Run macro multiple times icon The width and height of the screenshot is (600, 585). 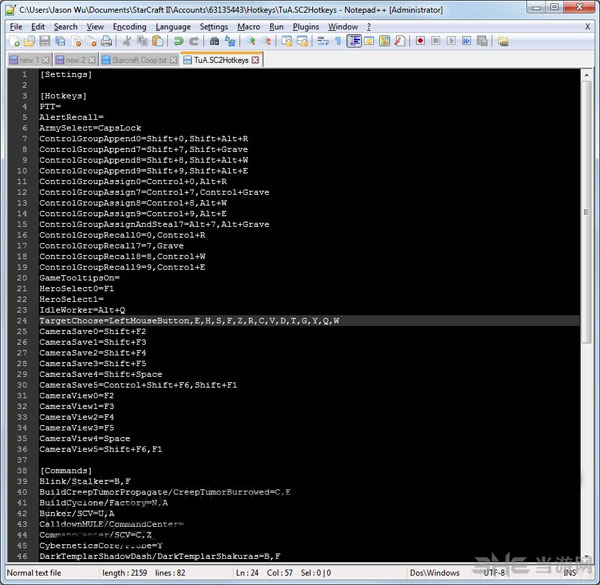coord(466,41)
